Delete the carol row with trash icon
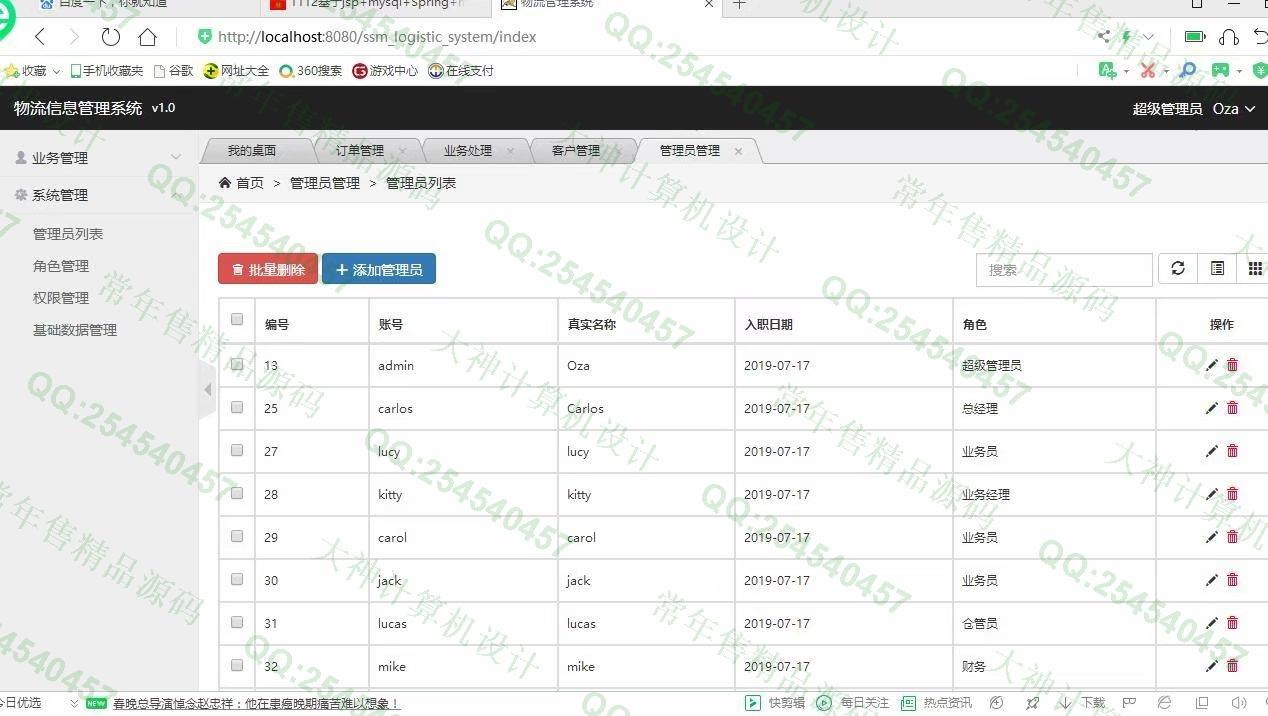The image size is (1268, 716). click(1232, 537)
